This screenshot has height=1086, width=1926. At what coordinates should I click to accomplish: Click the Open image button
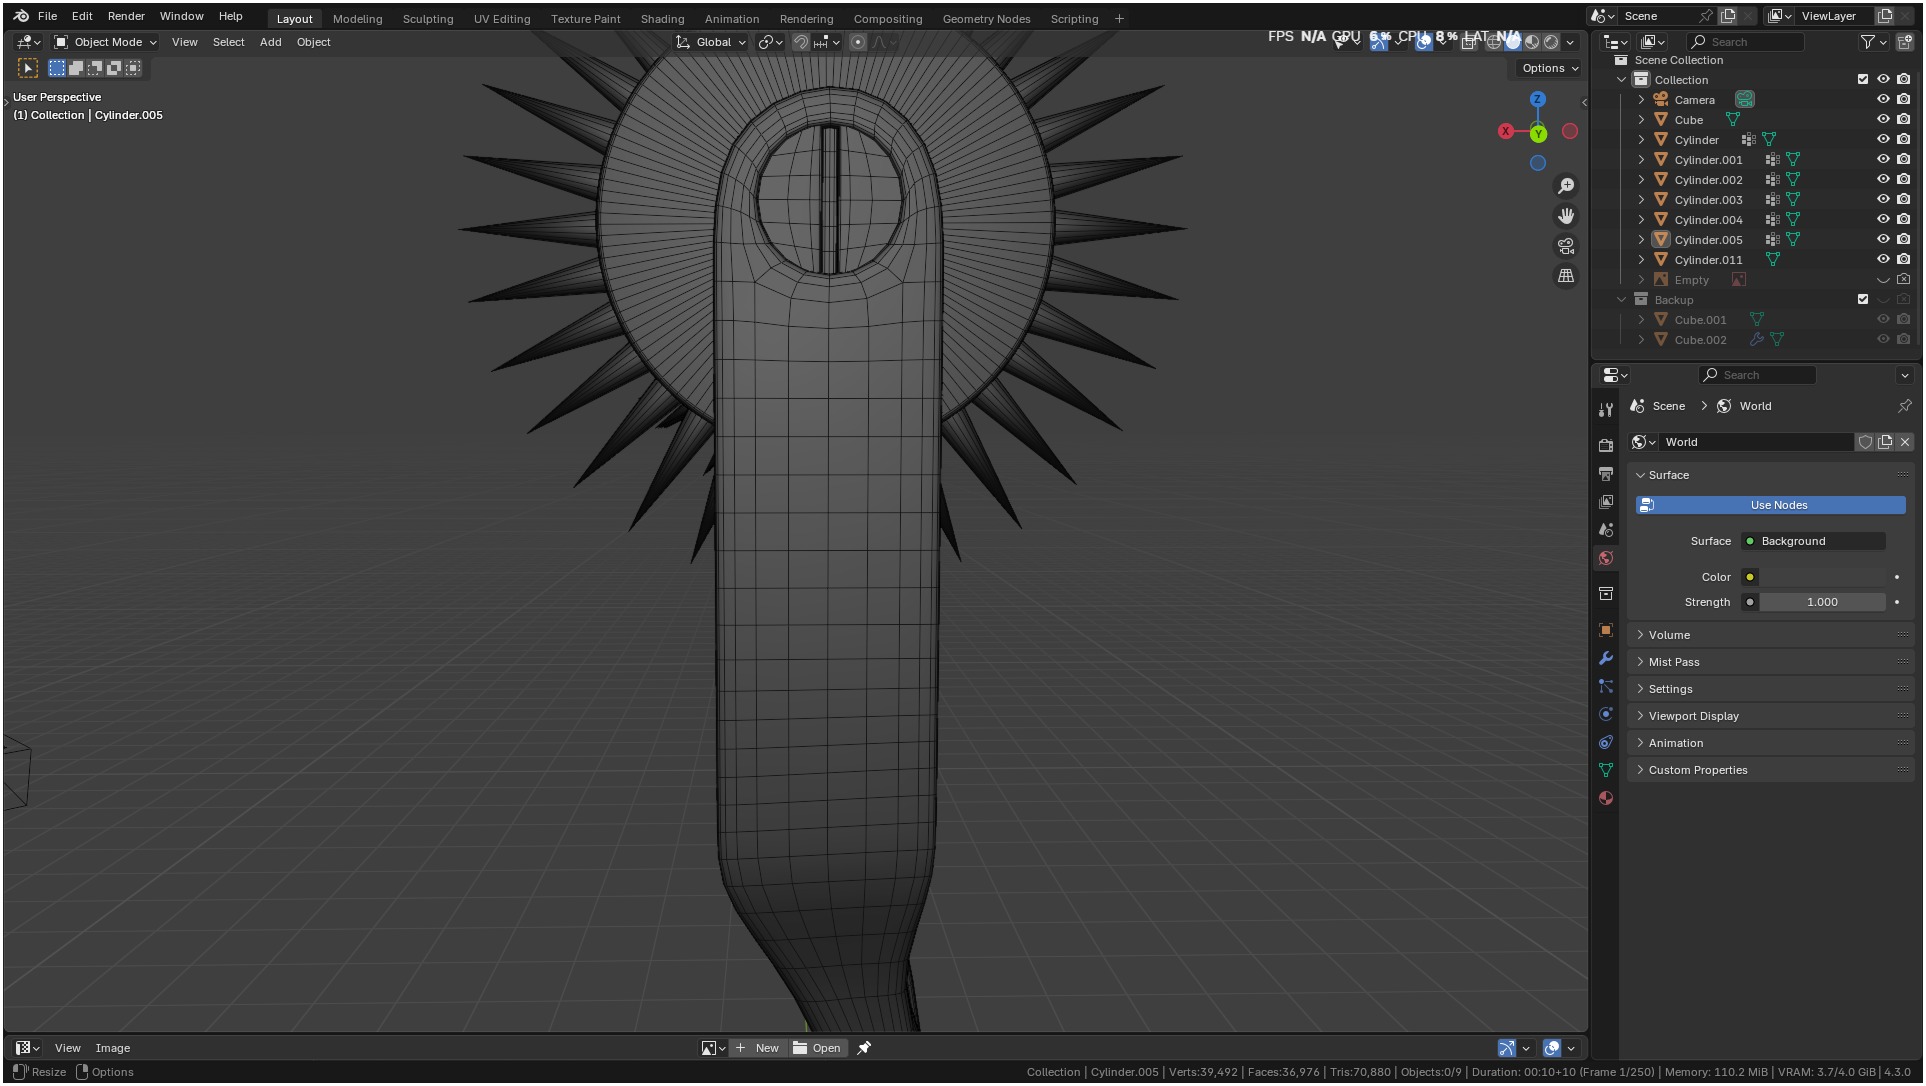coord(817,1048)
